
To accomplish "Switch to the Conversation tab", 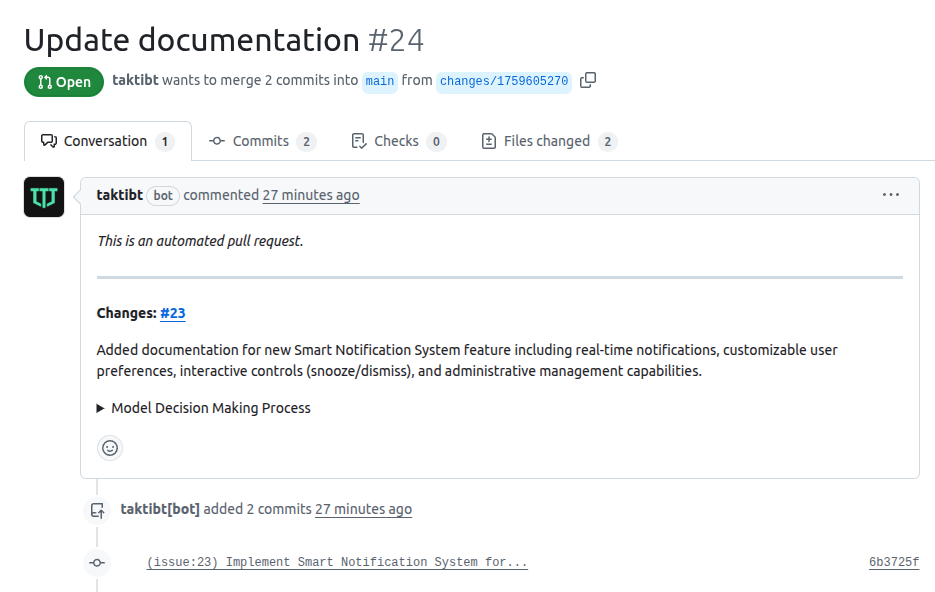I will click(106, 141).
